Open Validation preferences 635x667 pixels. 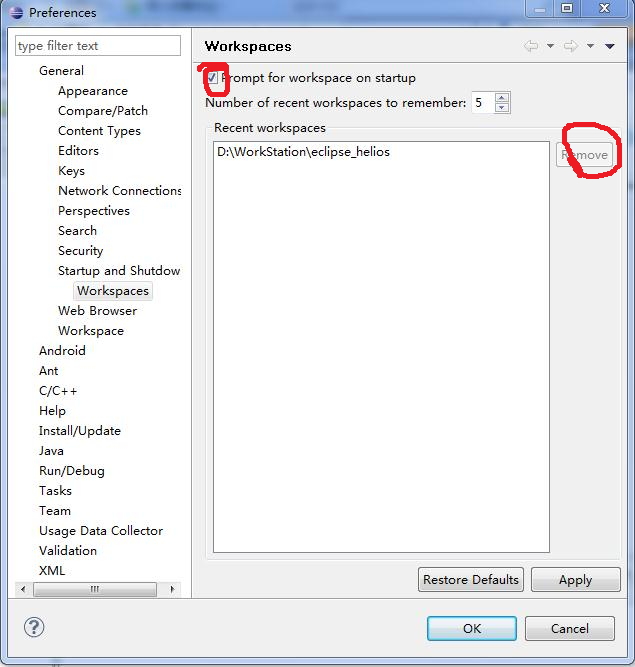[x=68, y=550]
